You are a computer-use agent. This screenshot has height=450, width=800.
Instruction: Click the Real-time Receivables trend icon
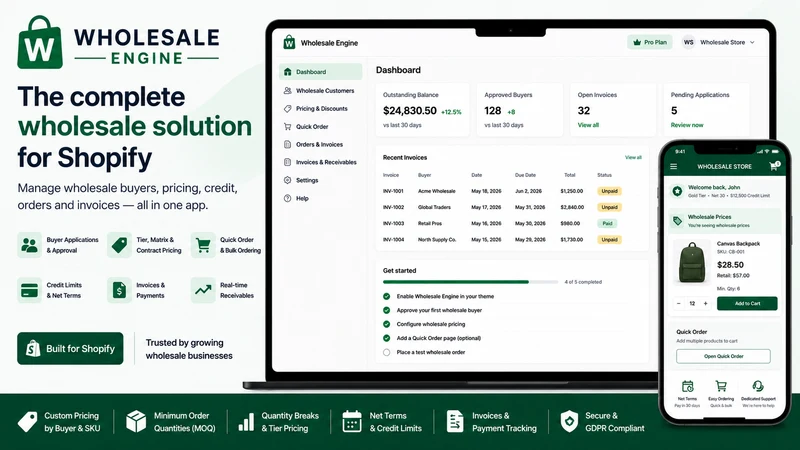(x=203, y=290)
